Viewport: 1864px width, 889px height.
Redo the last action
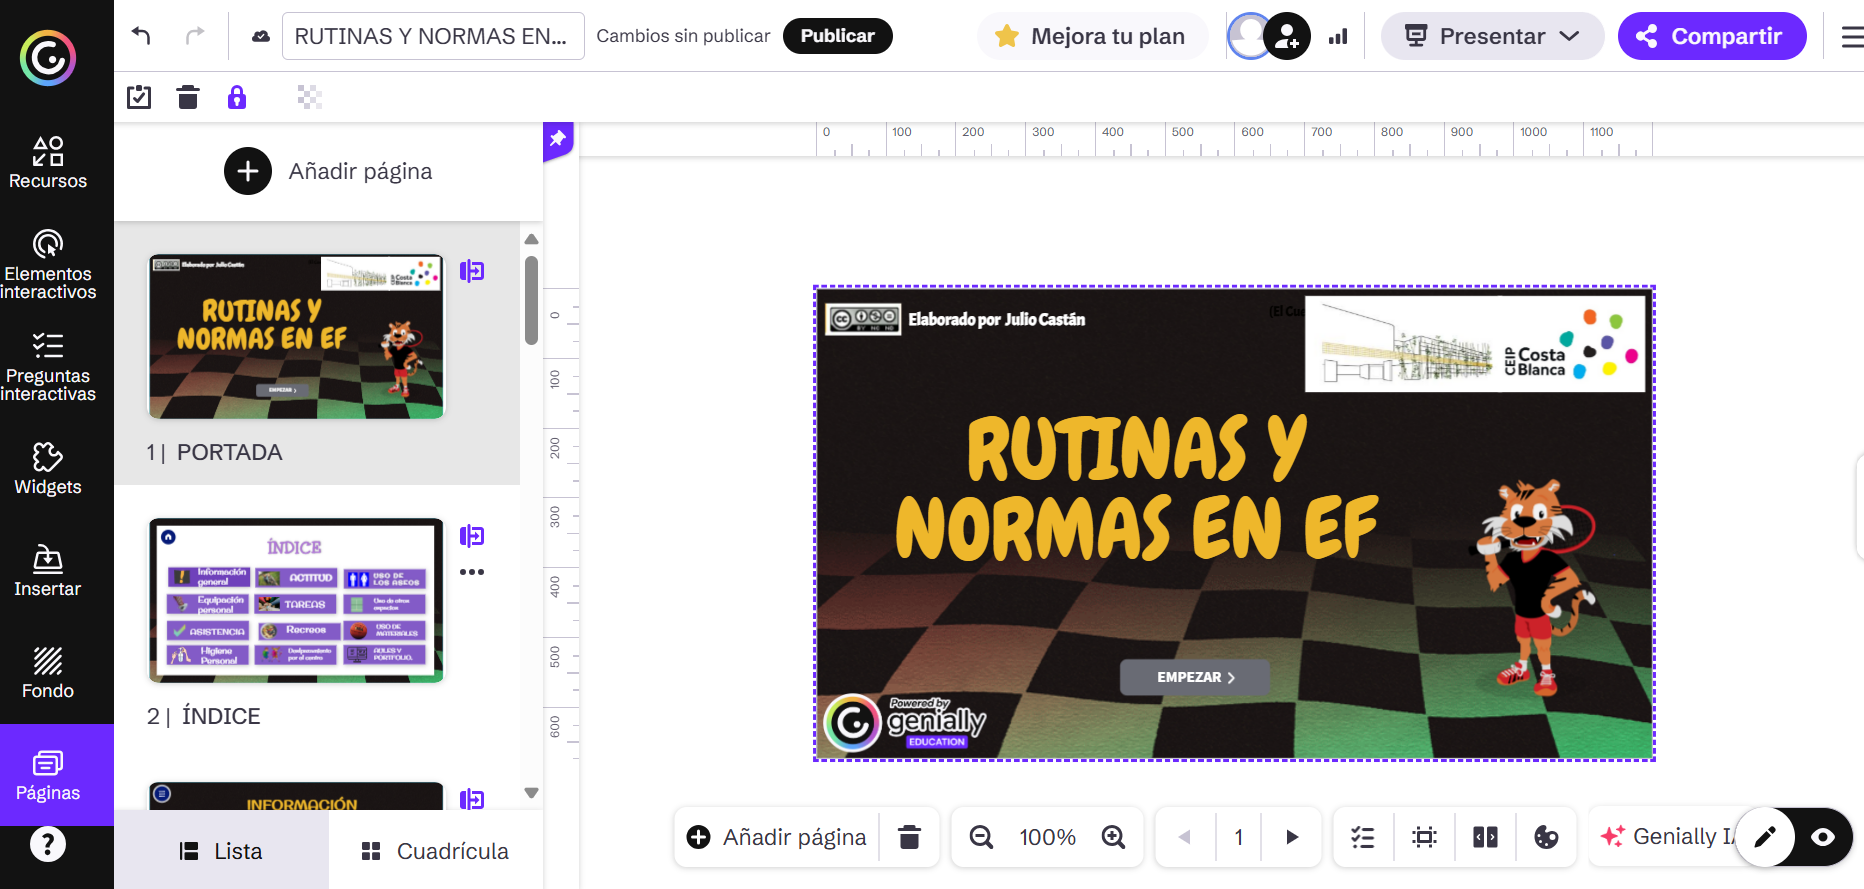195,36
